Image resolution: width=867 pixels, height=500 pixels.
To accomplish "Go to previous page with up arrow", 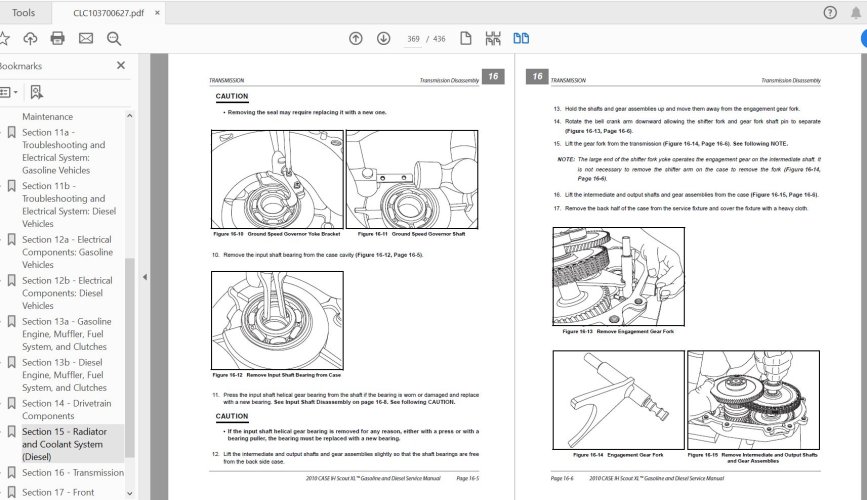I will pyautogui.click(x=355, y=39).
